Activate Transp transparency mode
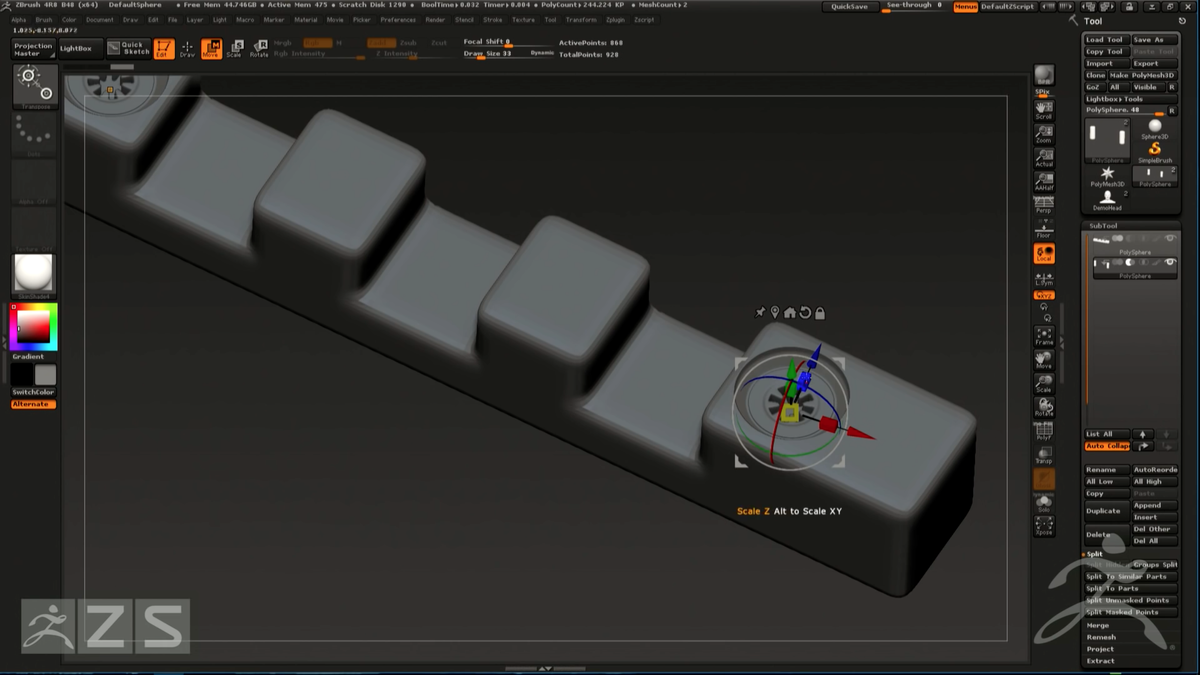This screenshot has height=675, width=1200. tap(1046, 456)
